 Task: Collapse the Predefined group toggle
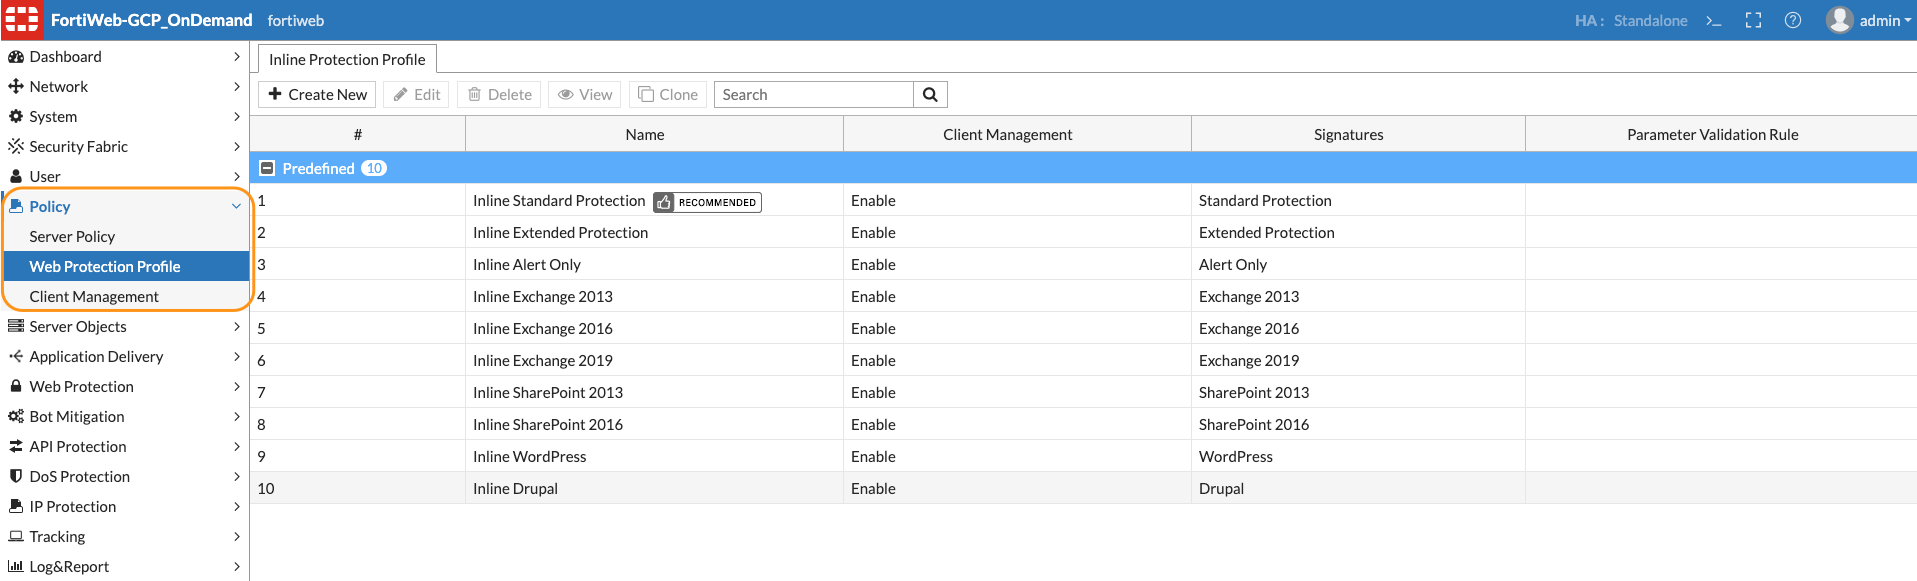(267, 168)
